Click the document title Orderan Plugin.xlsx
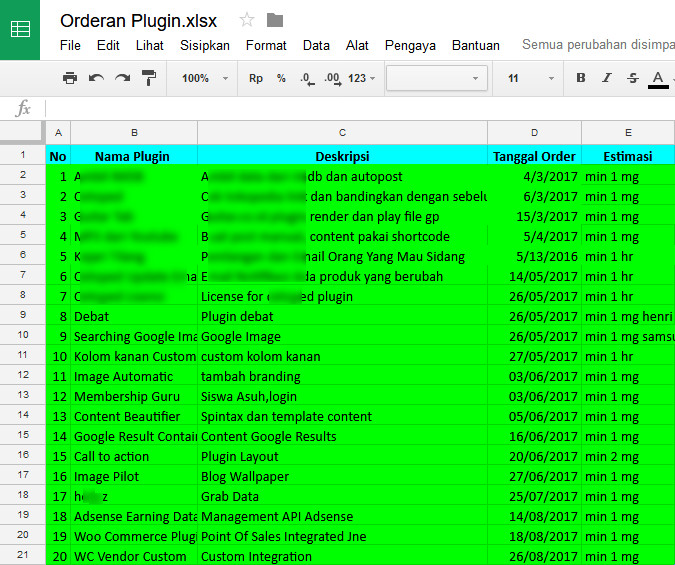 tap(138, 21)
